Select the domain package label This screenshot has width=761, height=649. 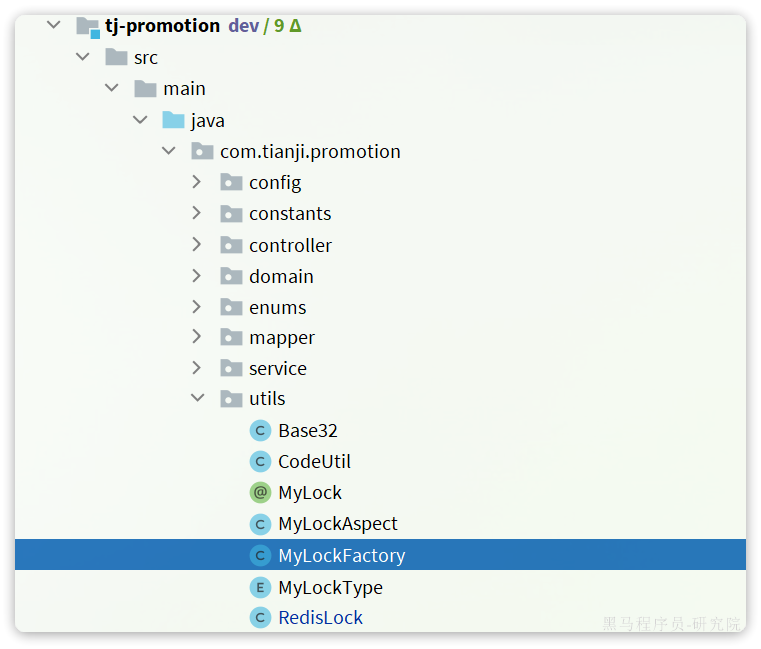click(x=281, y=277)
